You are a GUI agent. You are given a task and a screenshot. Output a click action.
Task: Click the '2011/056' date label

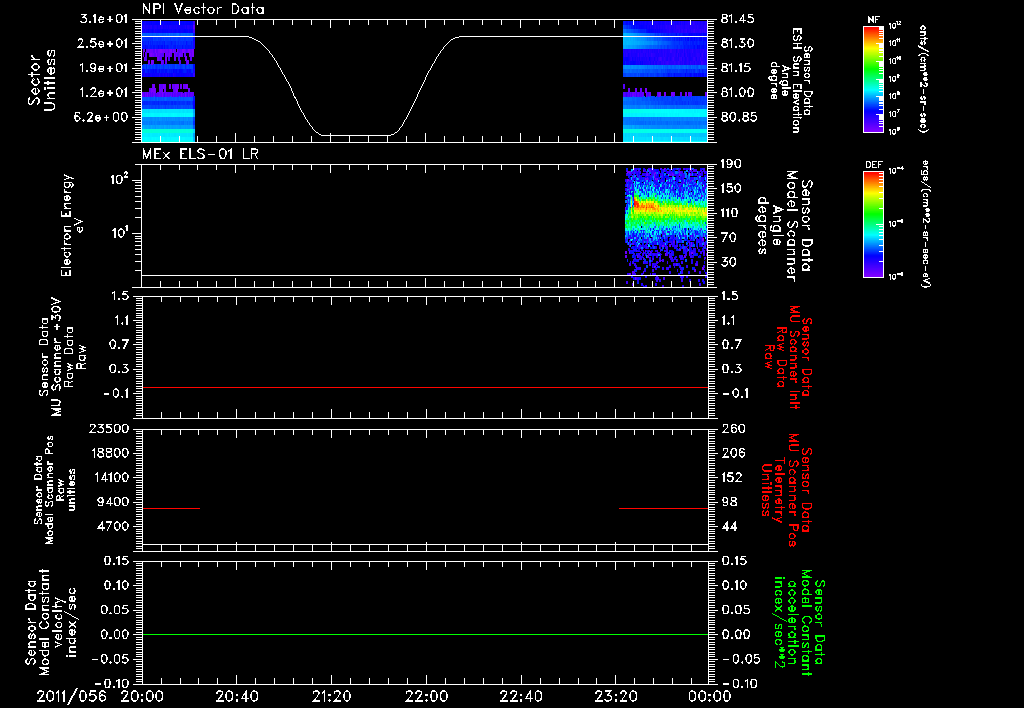click(71, 696)
